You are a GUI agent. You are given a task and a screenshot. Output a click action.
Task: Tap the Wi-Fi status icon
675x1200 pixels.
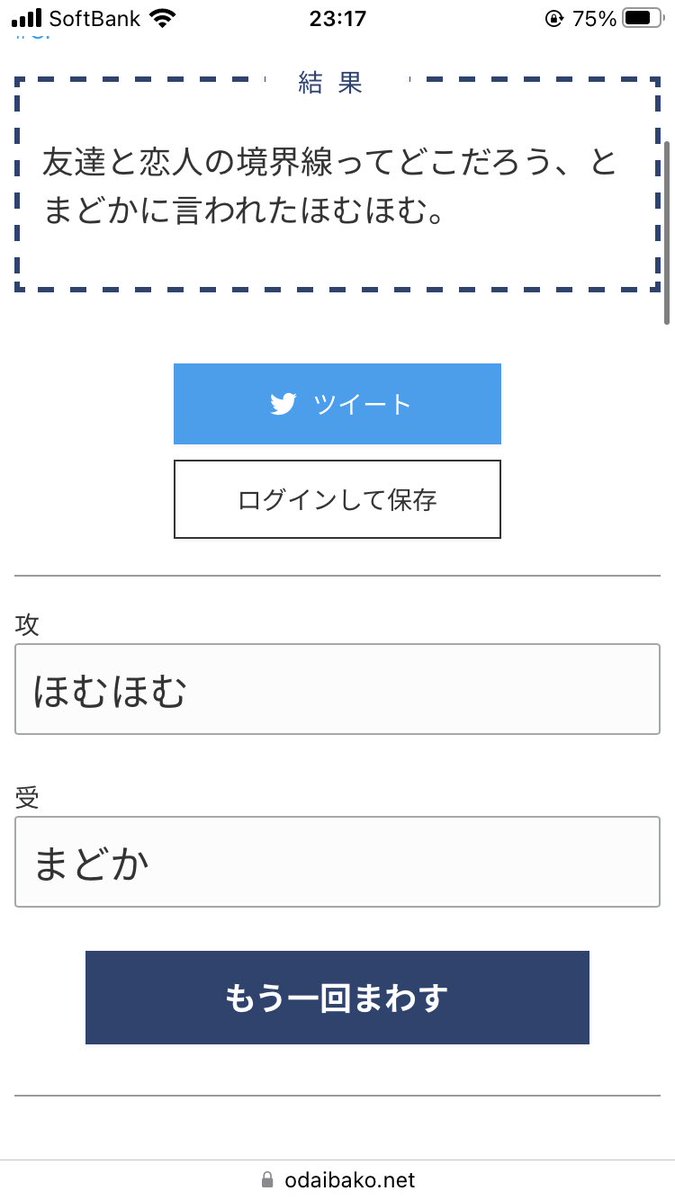(x=161, y=18)
